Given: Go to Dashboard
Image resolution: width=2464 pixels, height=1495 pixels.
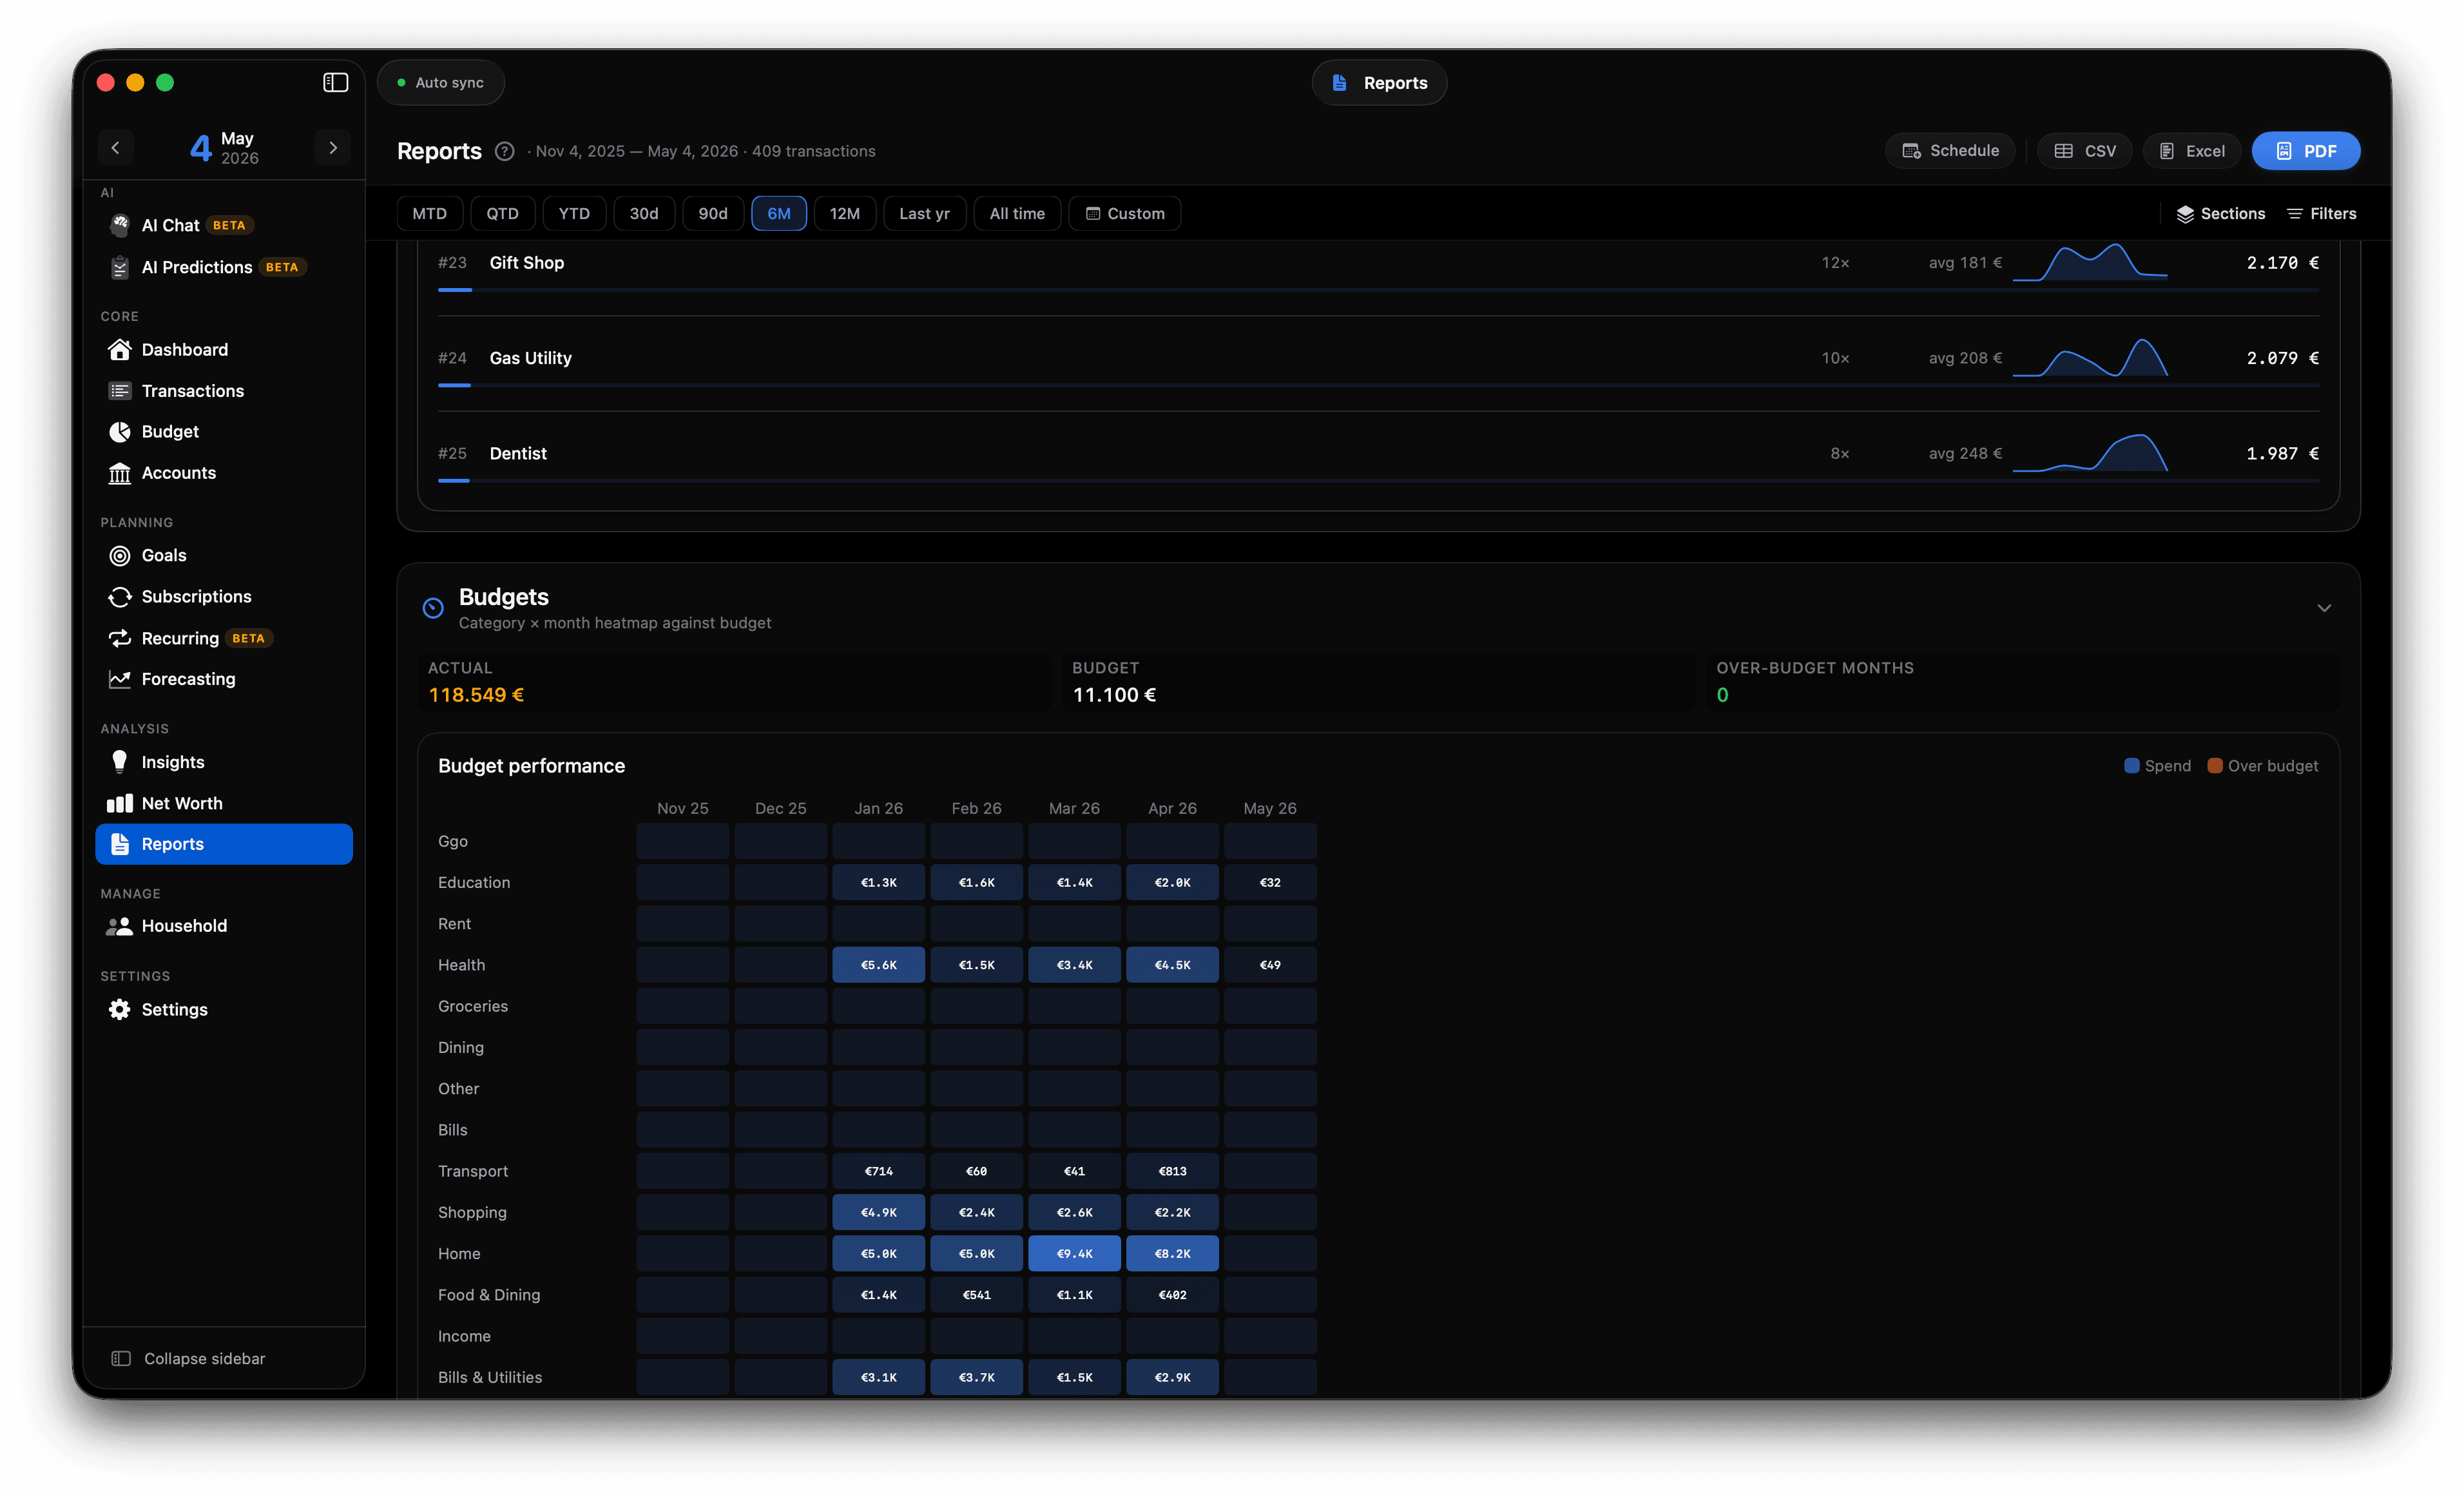Looking at the screenshot, I should coord(224,349).
